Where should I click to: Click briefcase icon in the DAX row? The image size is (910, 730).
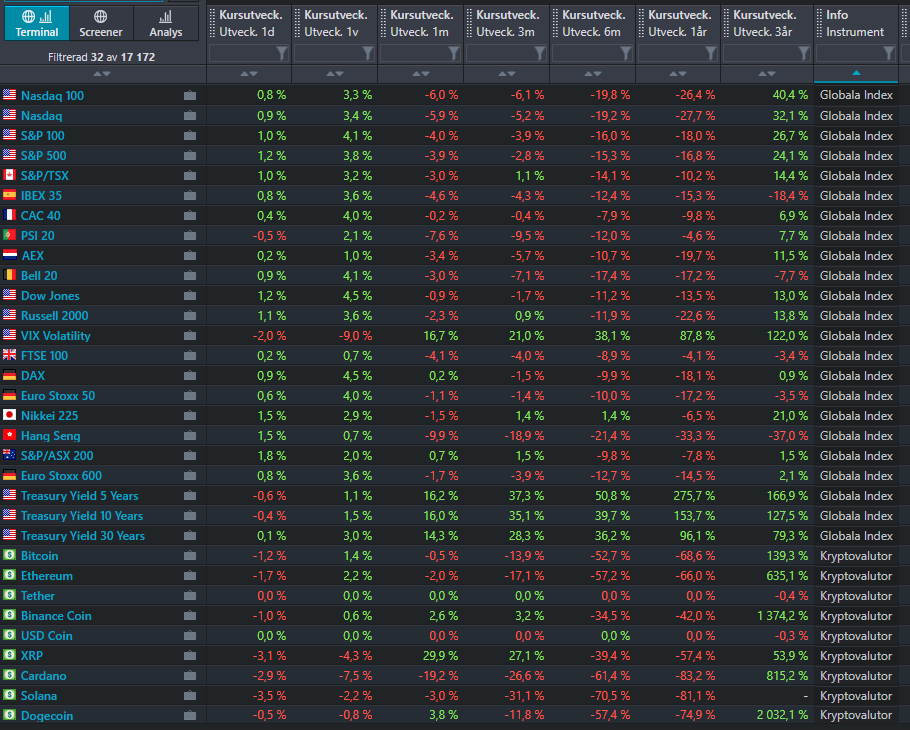(x=190, y=376)
